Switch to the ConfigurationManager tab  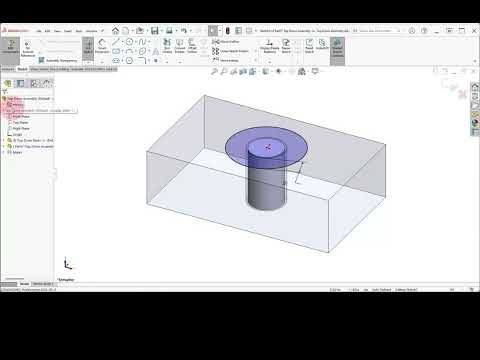(34, 83)
